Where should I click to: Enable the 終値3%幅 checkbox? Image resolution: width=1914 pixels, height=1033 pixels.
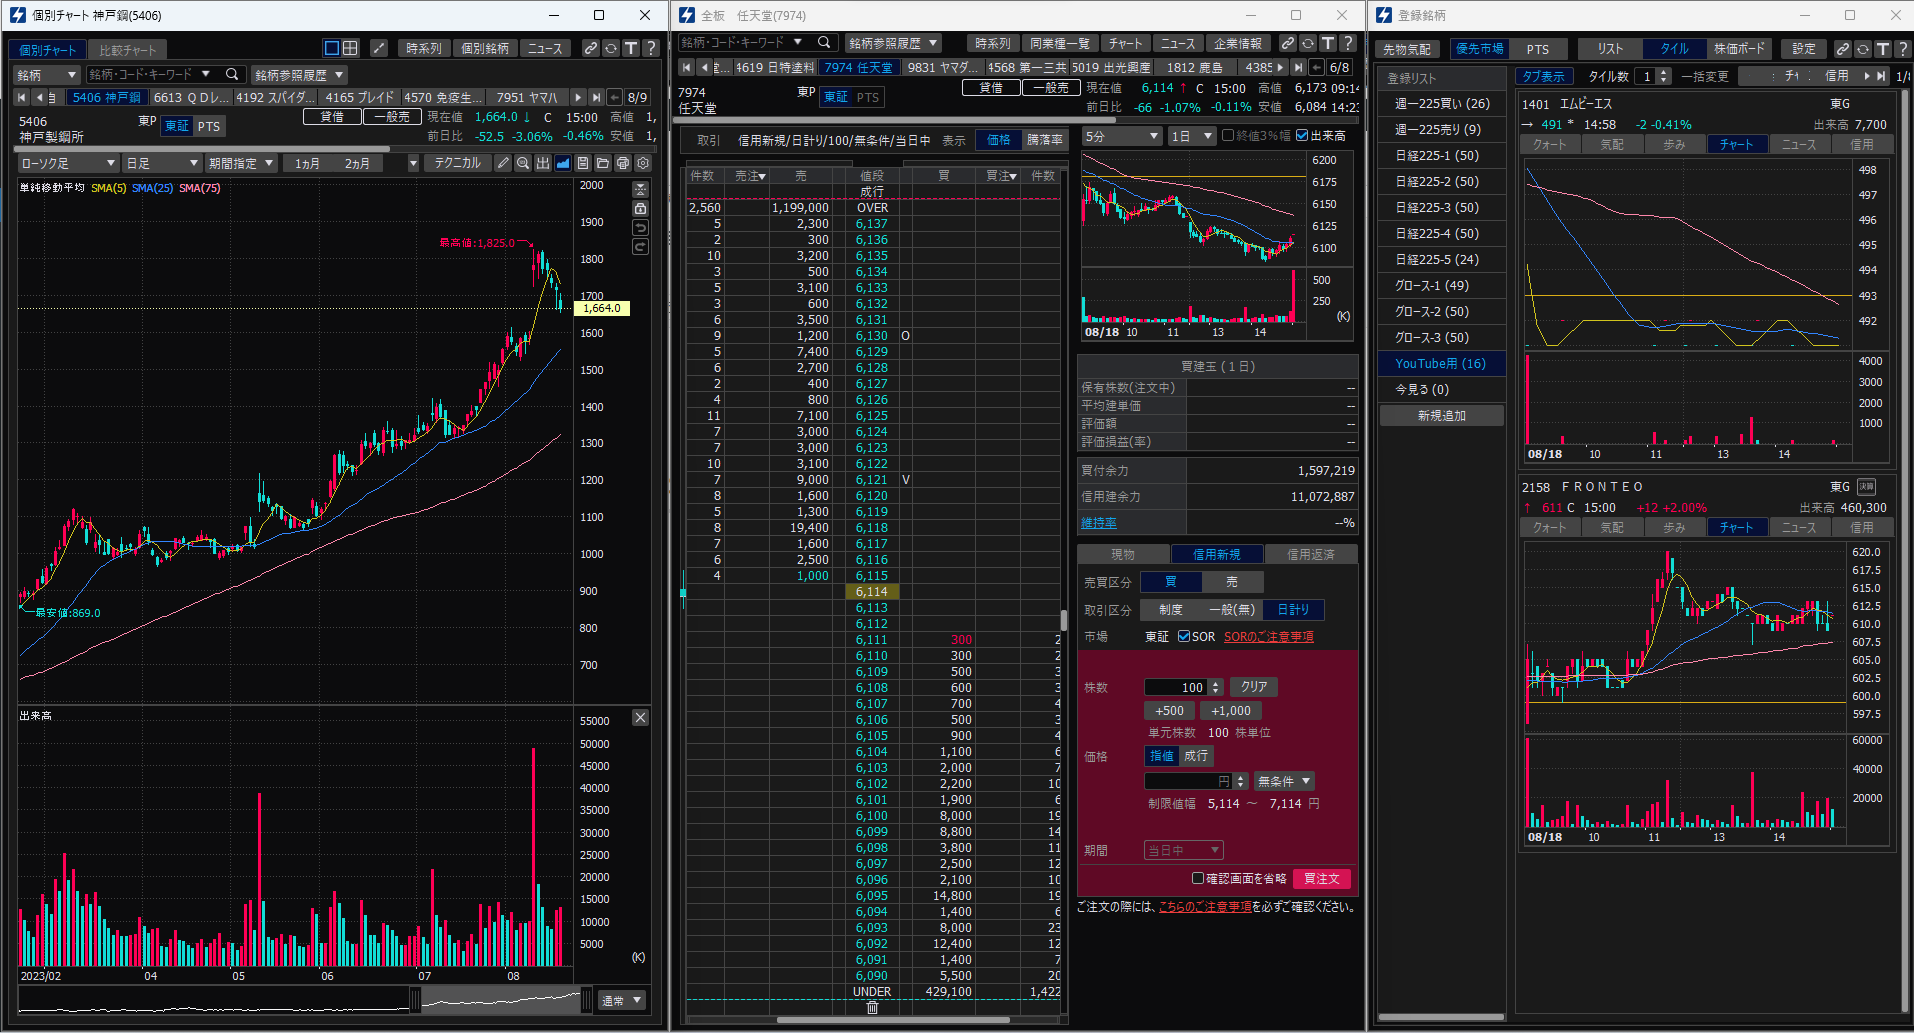1229,135
